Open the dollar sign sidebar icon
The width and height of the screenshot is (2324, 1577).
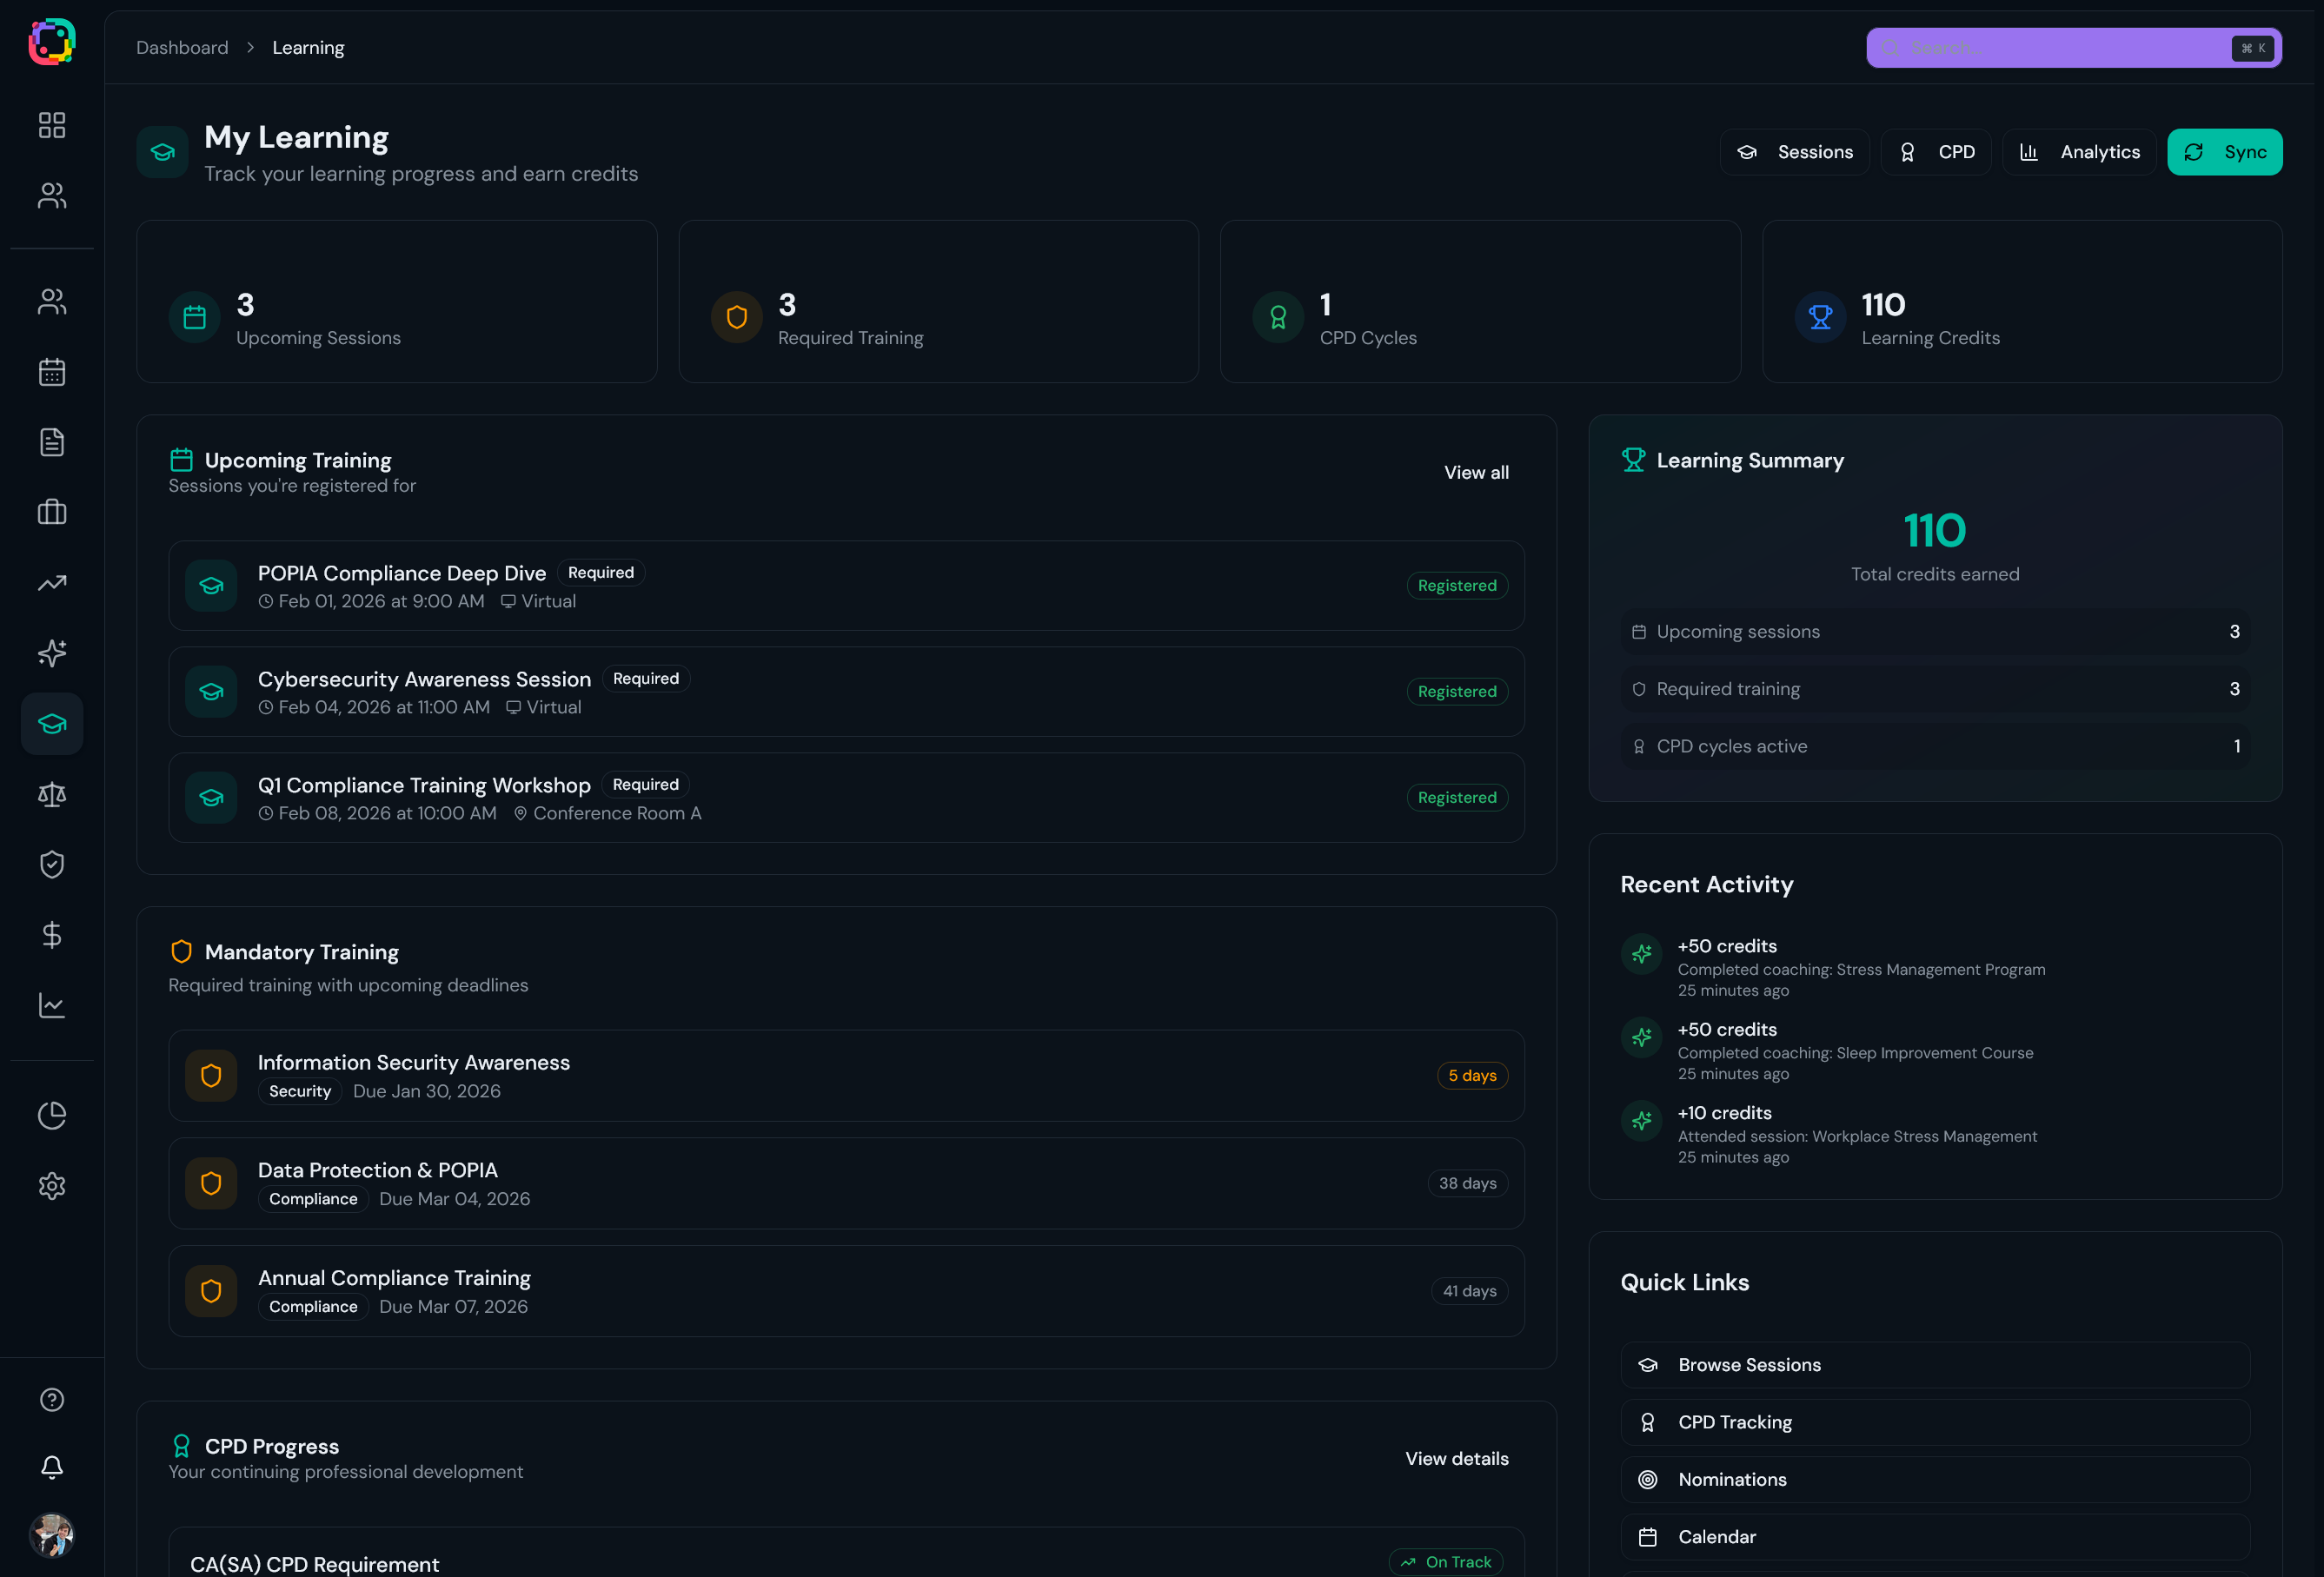[x=52, y=935]
